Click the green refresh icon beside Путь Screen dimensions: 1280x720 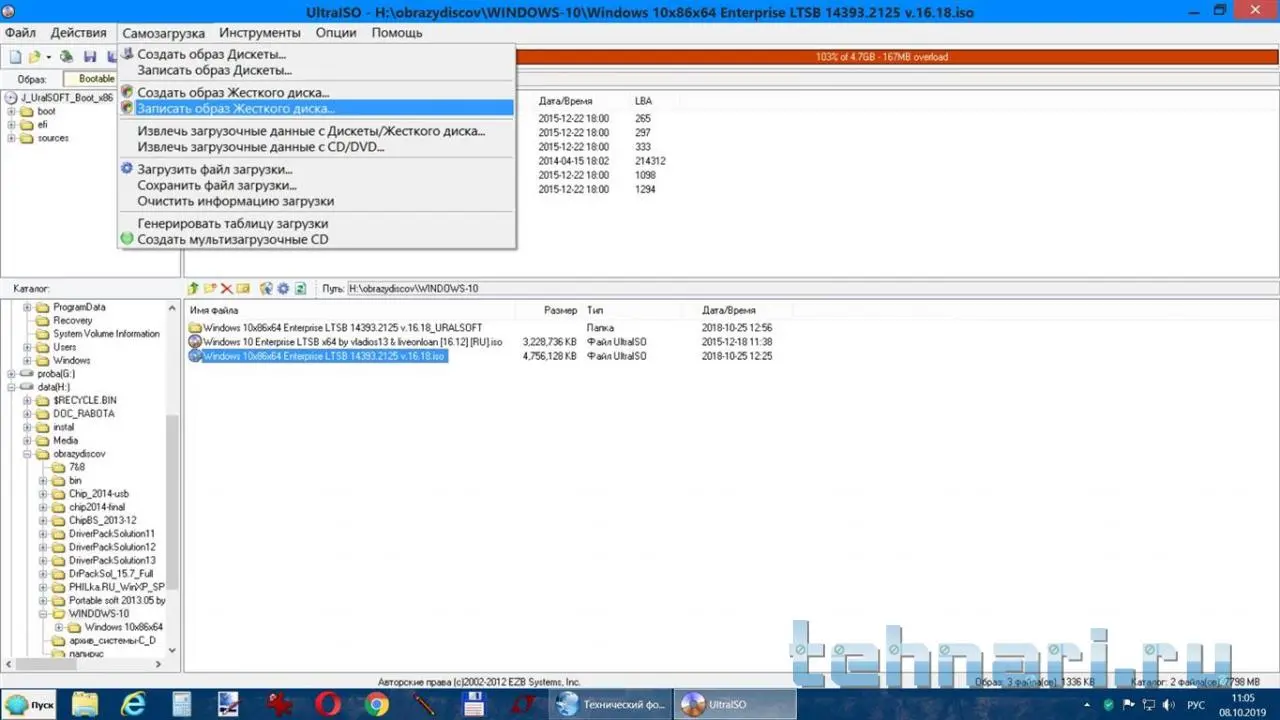click(x=300, y=288)
